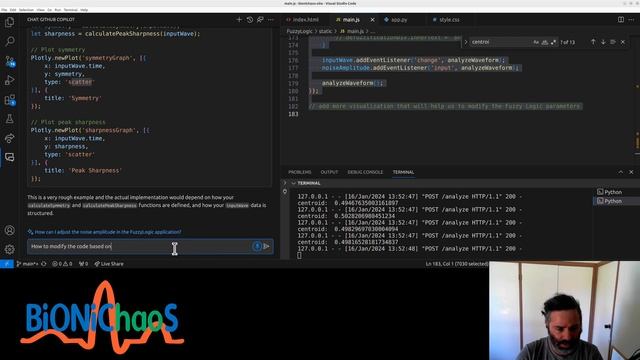Close the main.js tab
This screenshot has height=360, width=640.
372,20
